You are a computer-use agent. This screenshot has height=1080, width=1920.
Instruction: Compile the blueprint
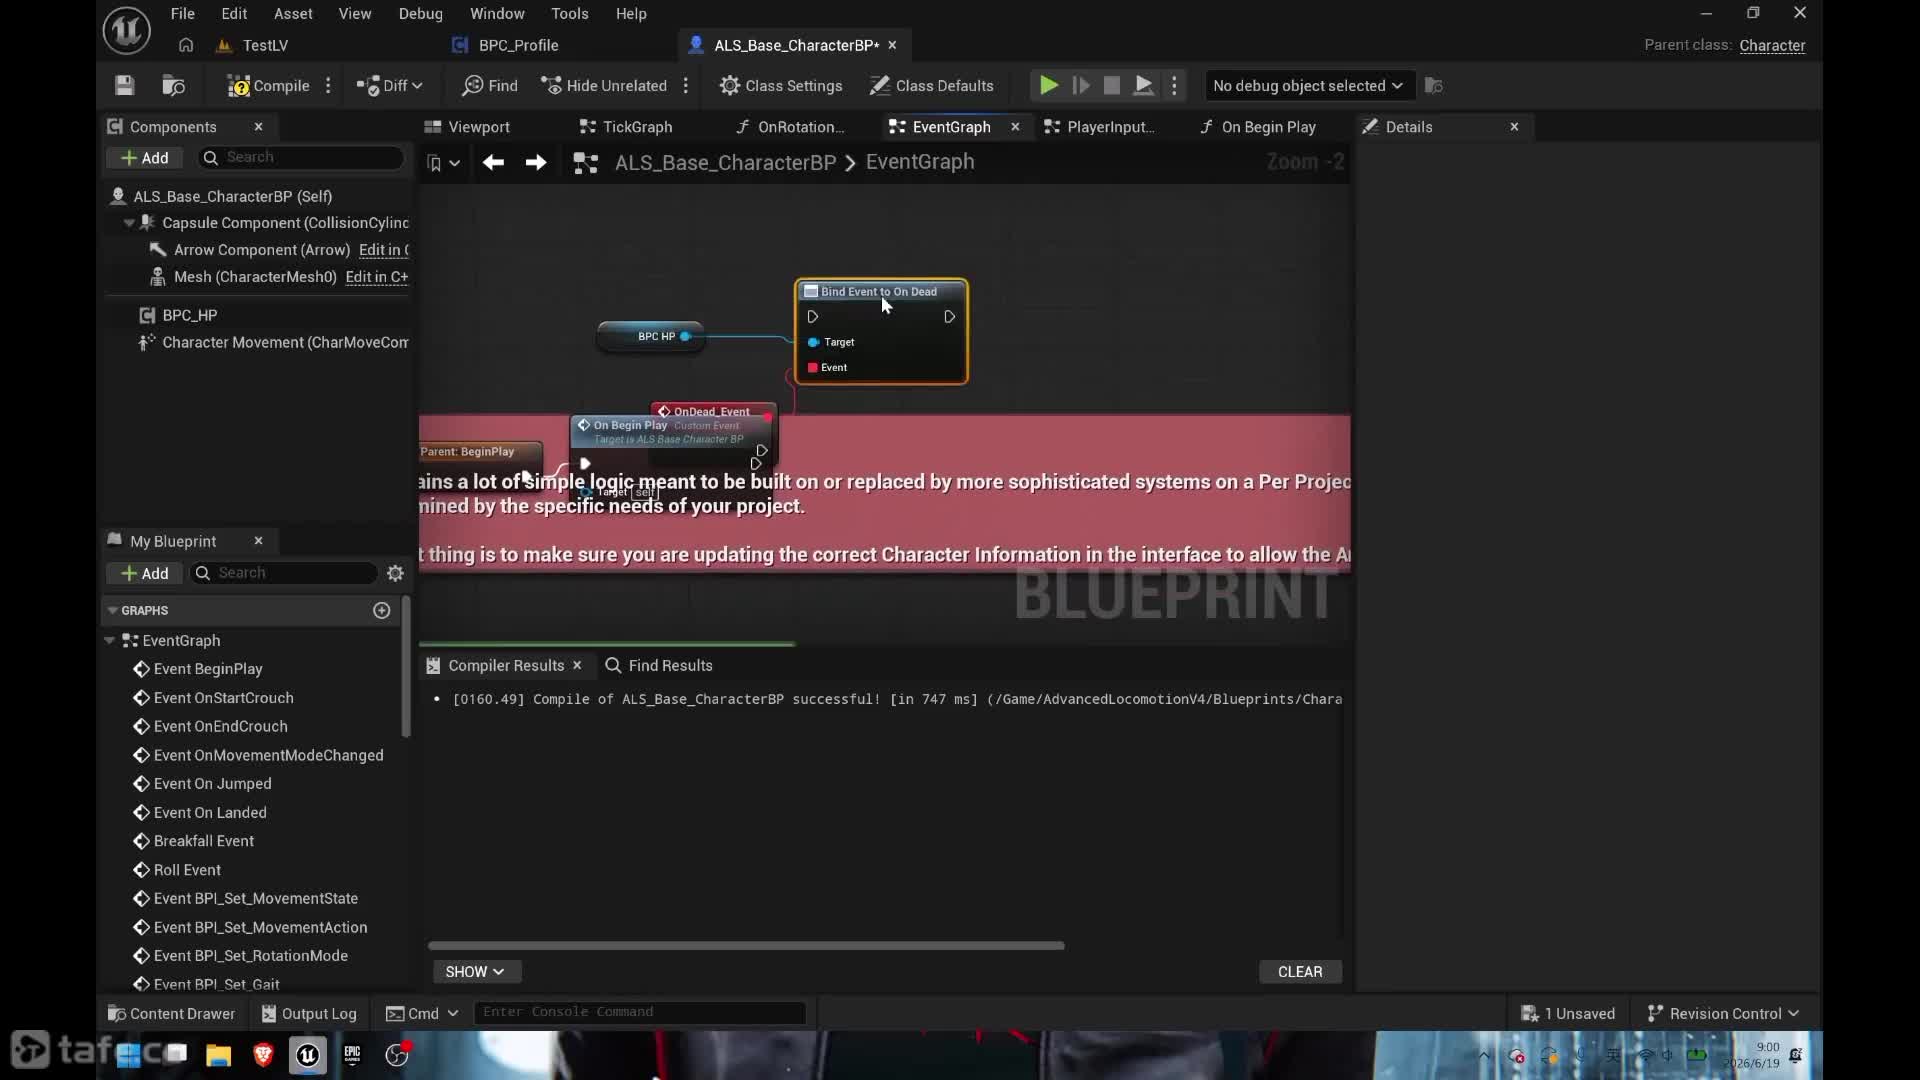click(x=268, y=86)
